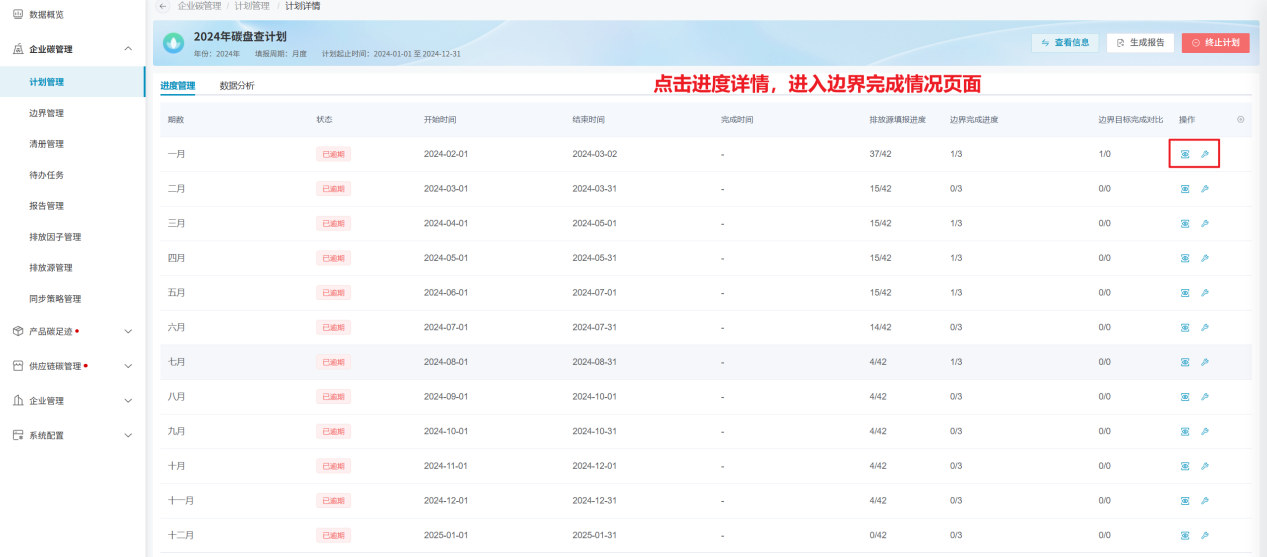Click the 查看信息 button
Screen dimensions: 1267x557
[x=1065, y=43]
